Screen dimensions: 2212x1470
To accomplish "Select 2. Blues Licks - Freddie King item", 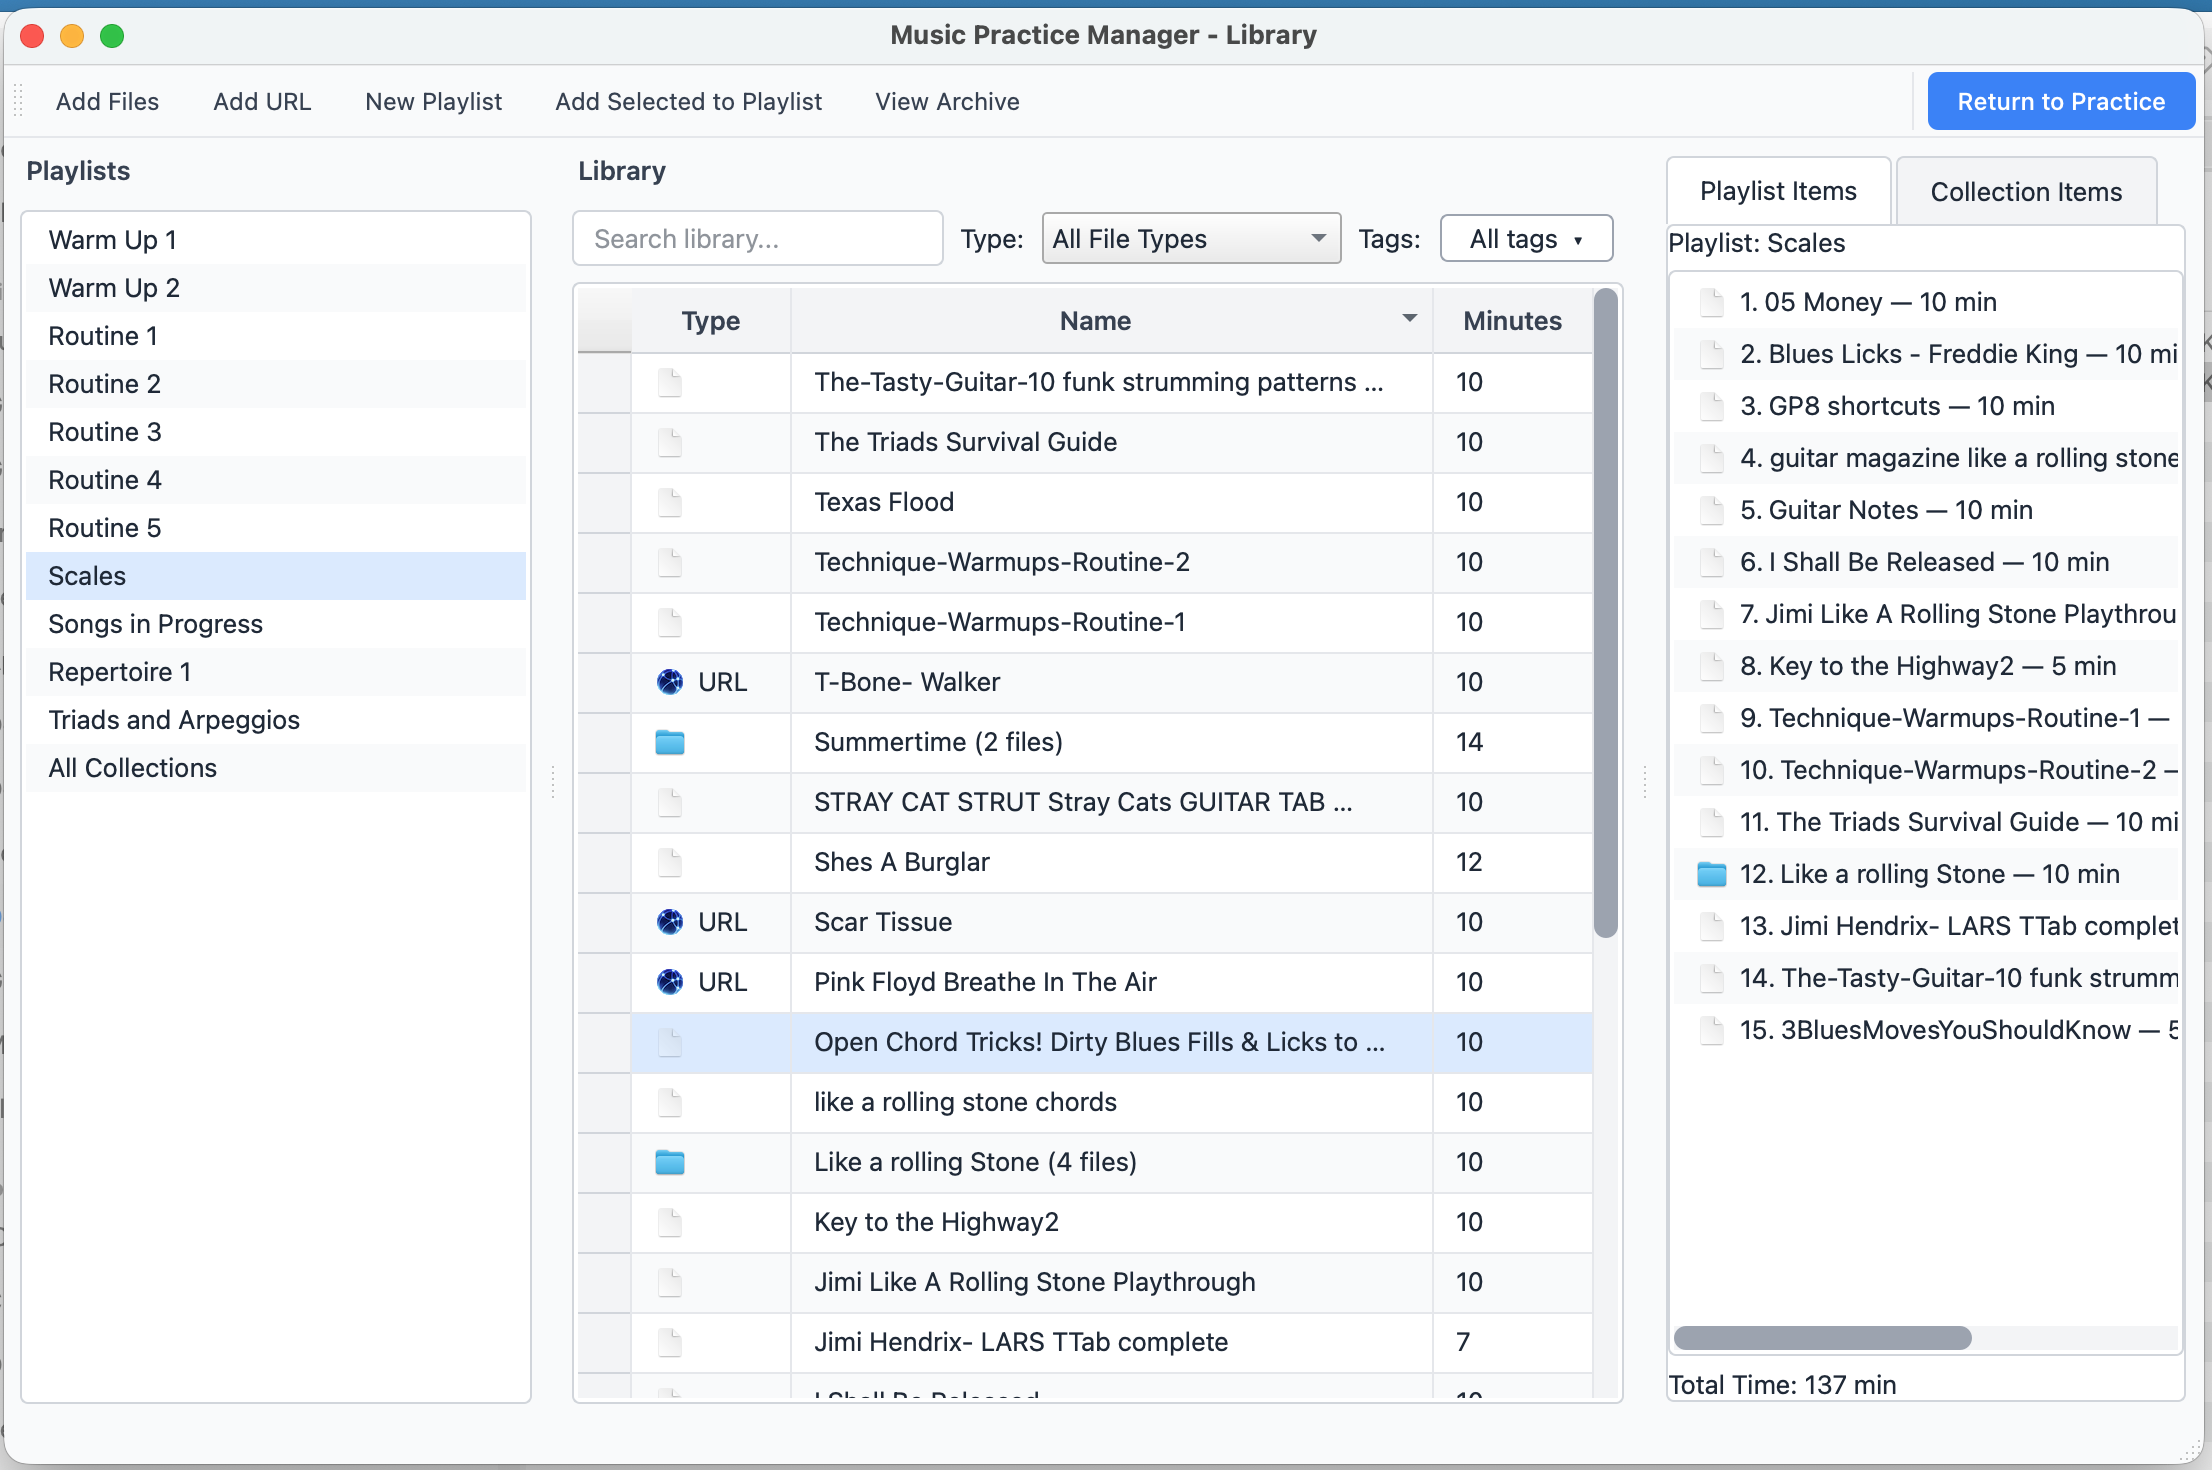I will pyautogui.click(x=1926, y=354).
